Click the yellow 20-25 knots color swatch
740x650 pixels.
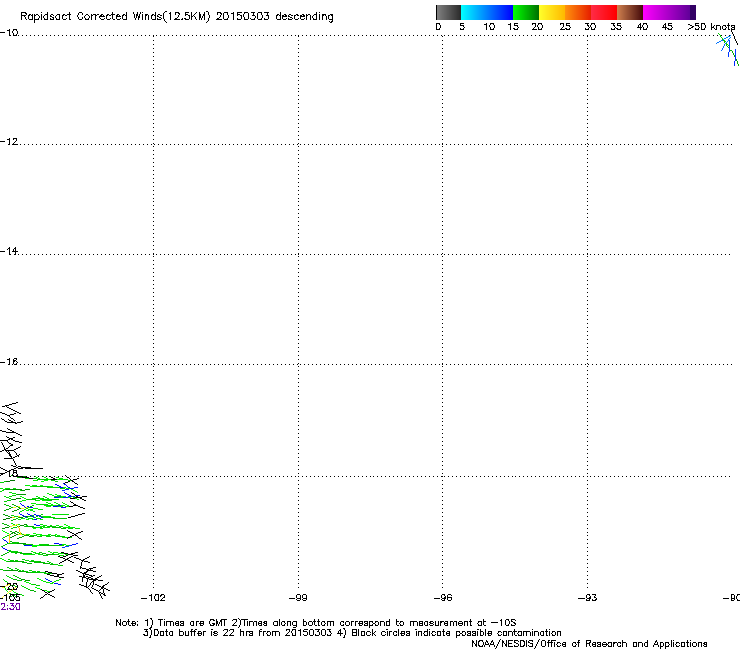tap(552, 12)
